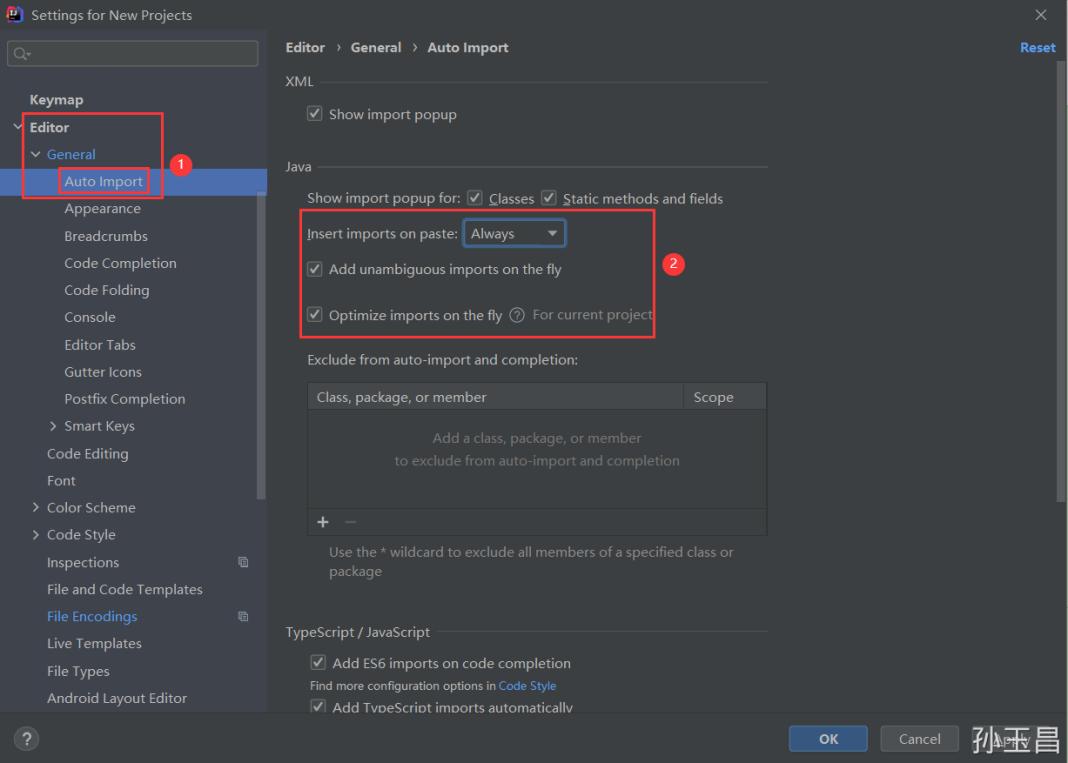Uncheck Add ES6 imports on code completion

tap(317, 663)
